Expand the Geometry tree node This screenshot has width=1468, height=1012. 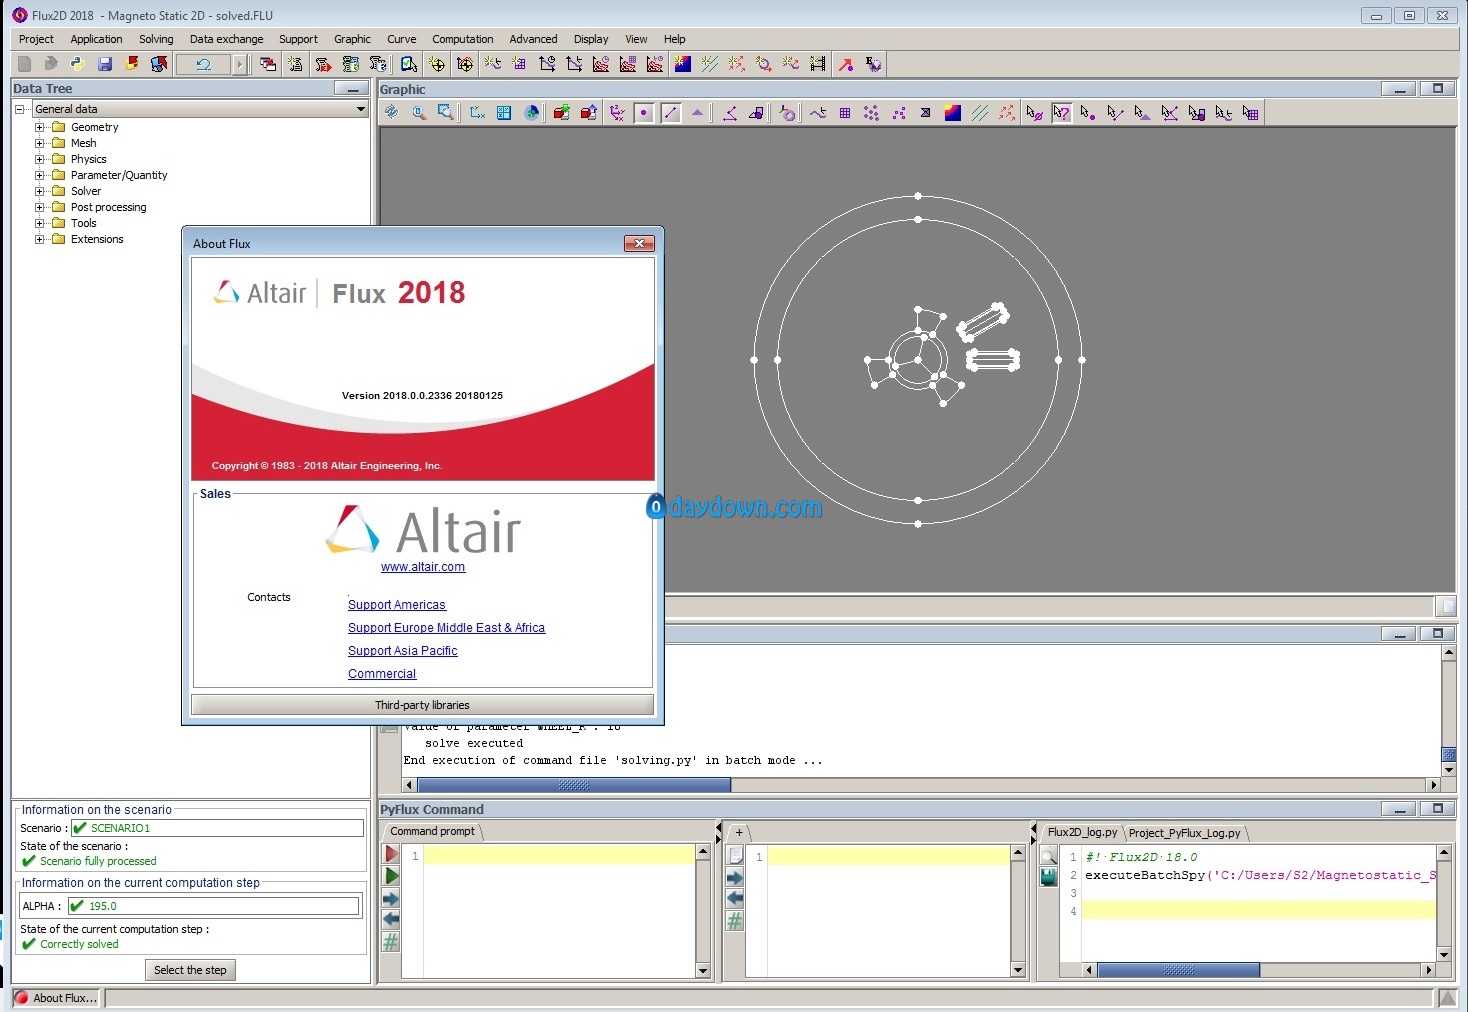pos(40,127)
